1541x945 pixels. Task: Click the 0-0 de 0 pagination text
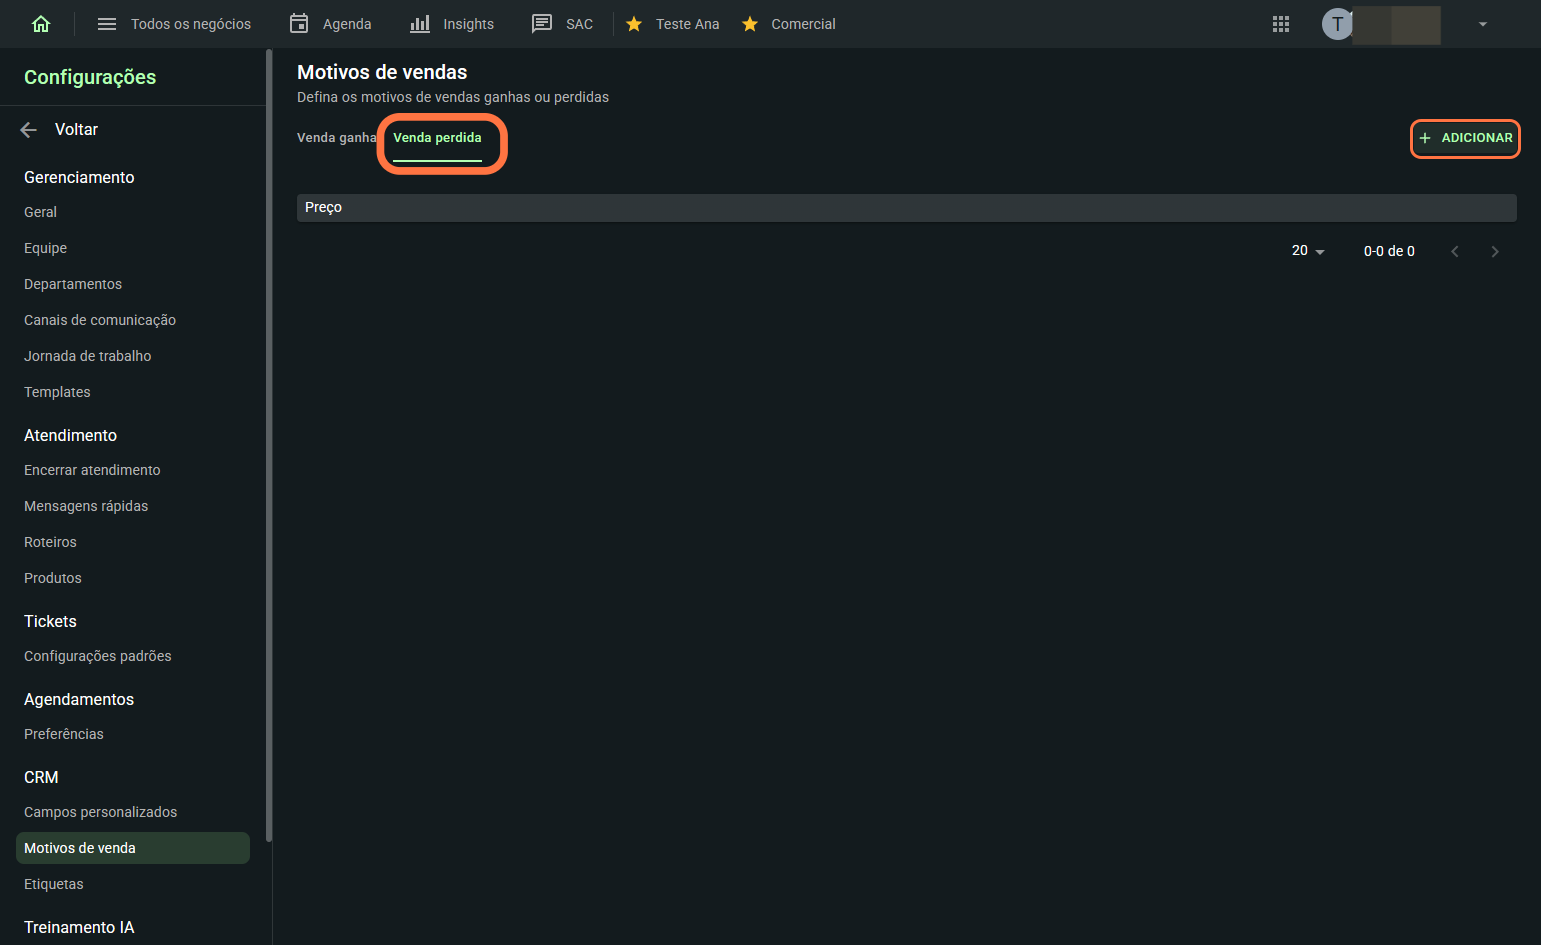click(1389, 251)
